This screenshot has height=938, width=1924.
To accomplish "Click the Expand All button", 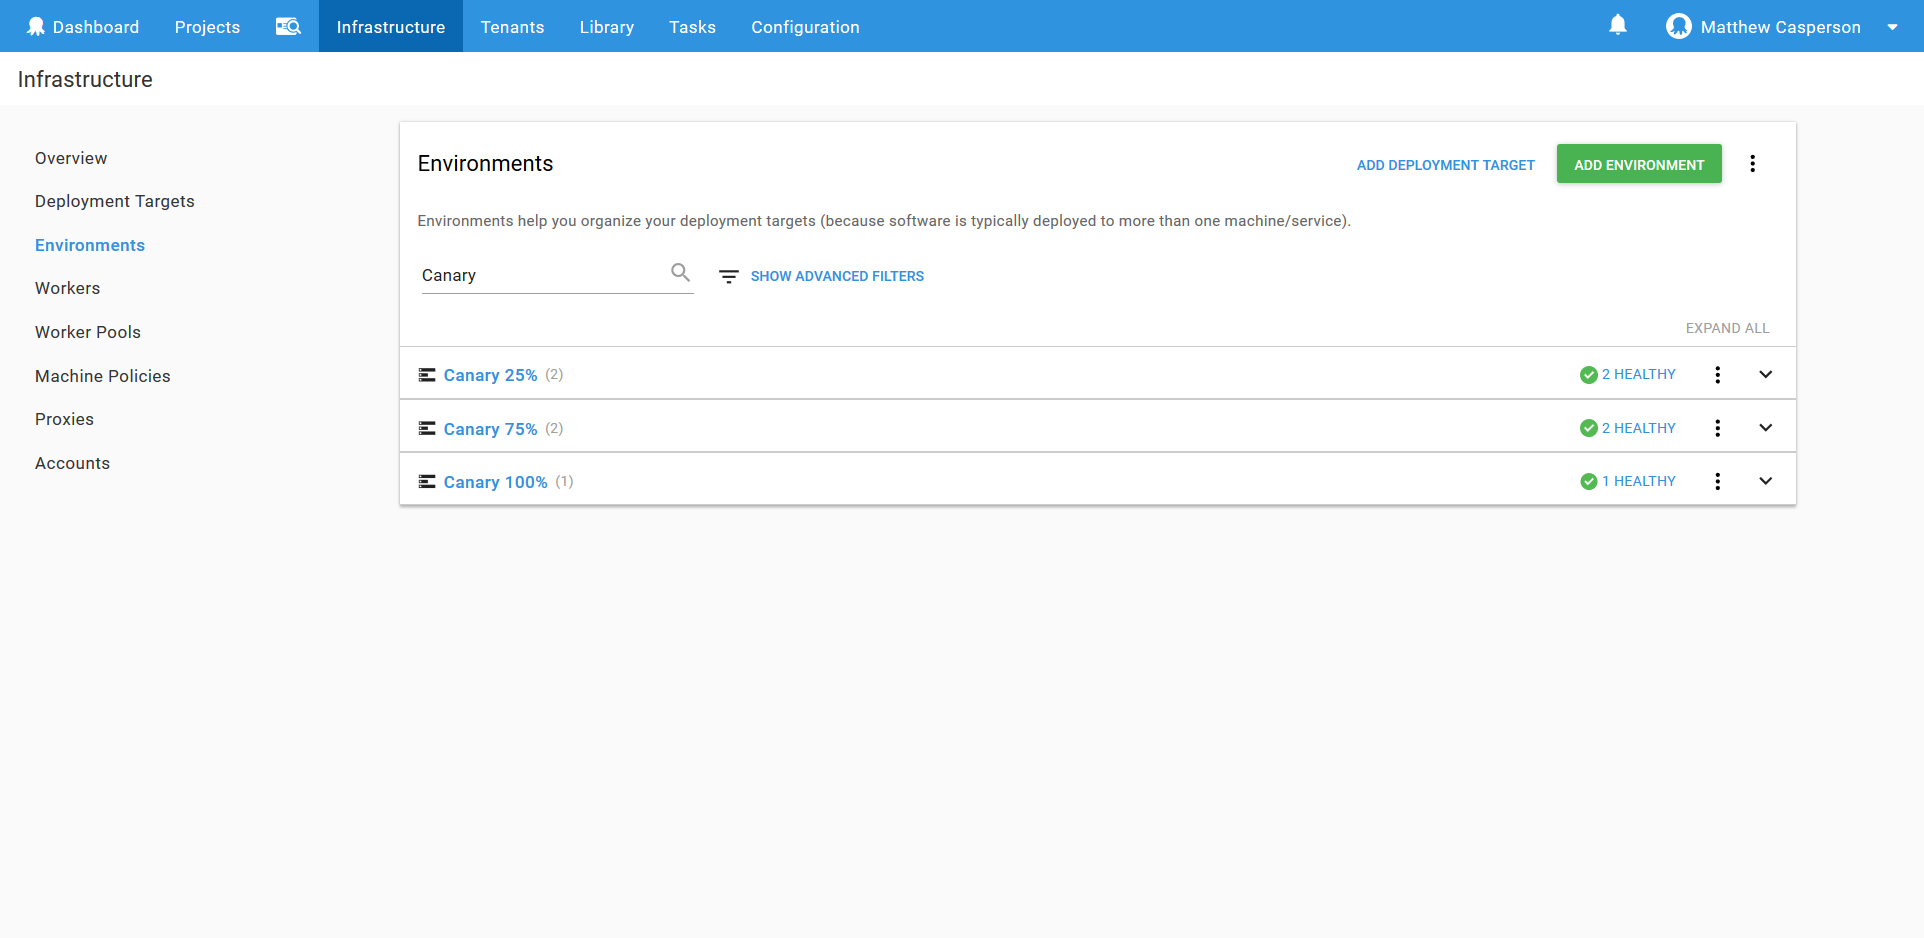I will tap(1727, 328).
